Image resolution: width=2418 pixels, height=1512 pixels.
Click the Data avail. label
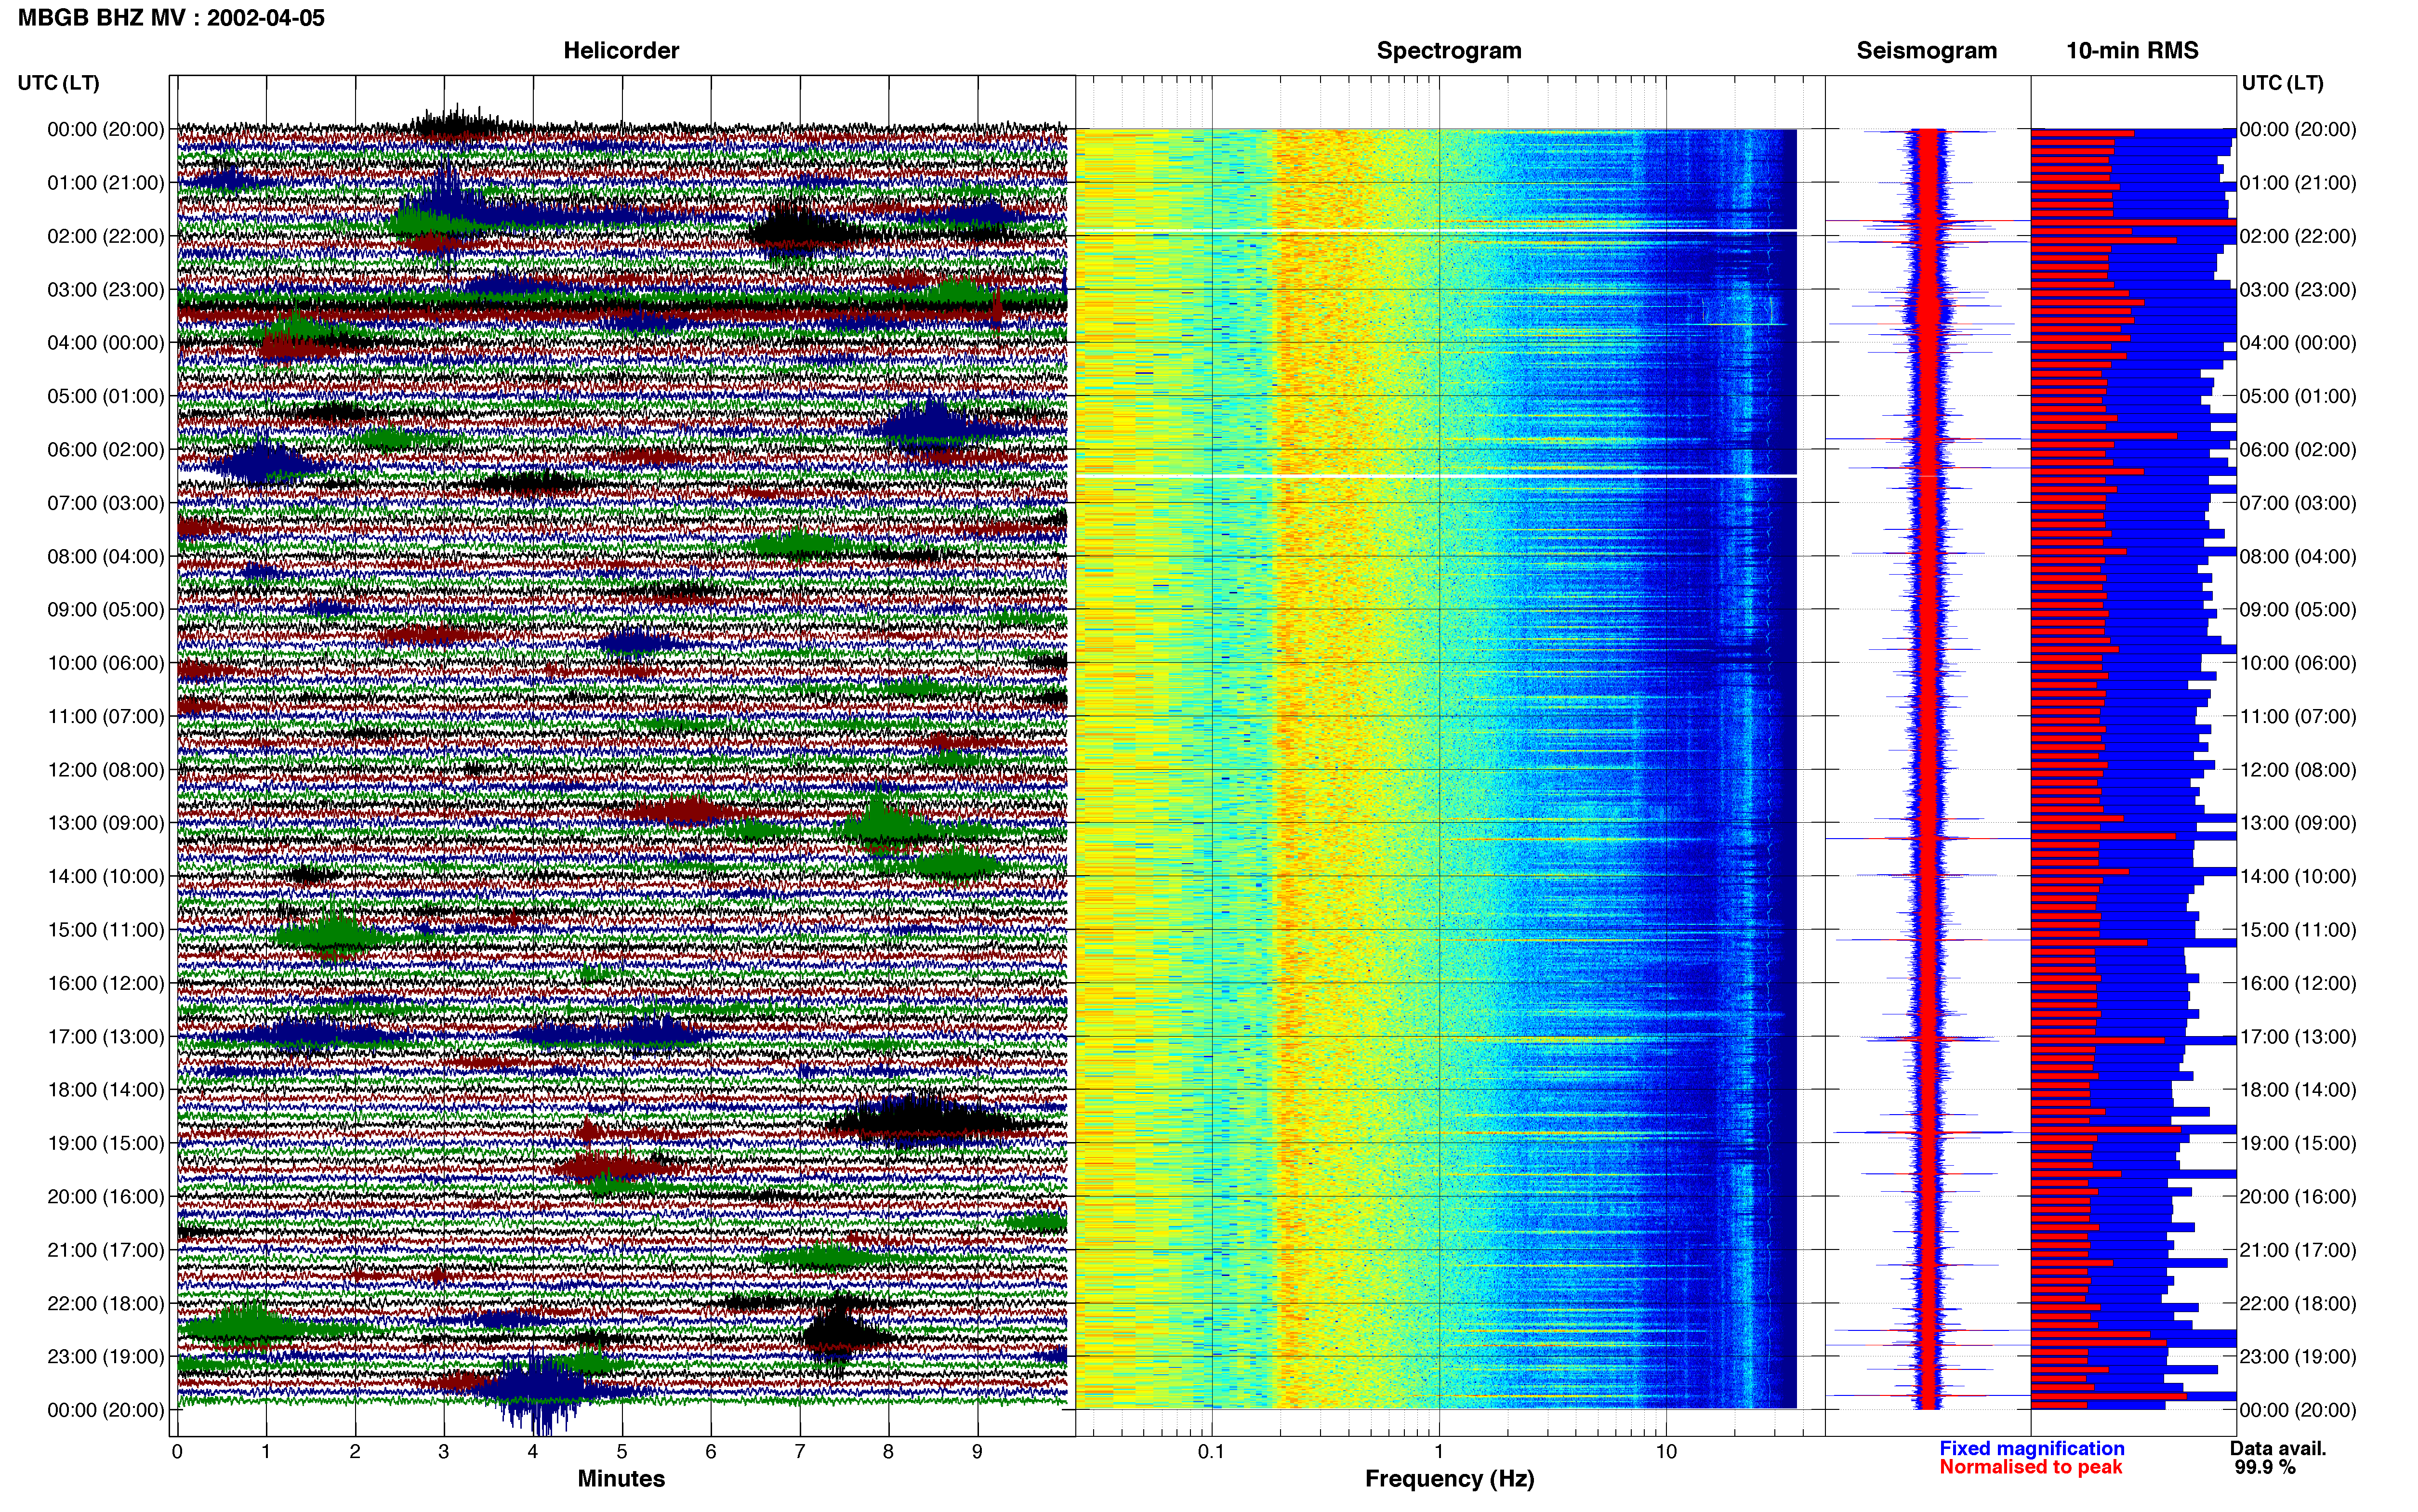tap(2278, 1448)
